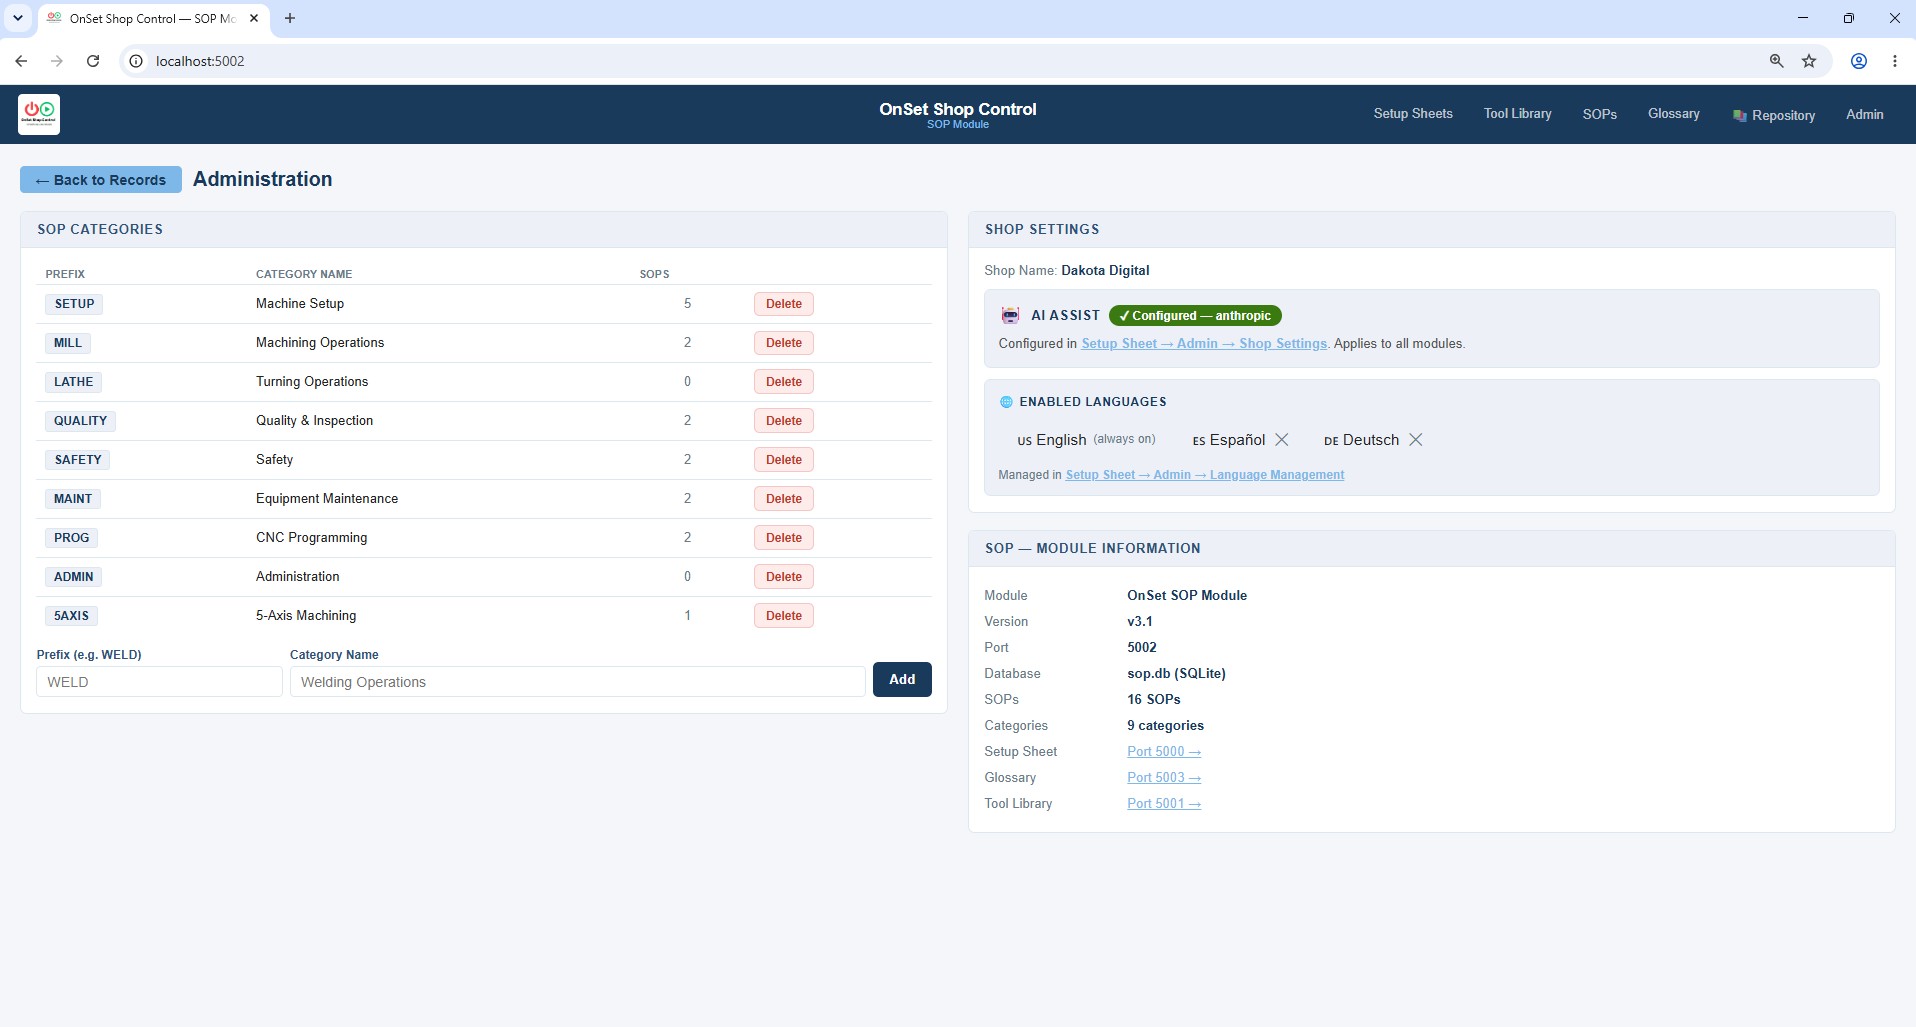This screenshot has height=1027, width=1916.
Task: Delete the LATHE category
Action: click(x=784, y=382)
